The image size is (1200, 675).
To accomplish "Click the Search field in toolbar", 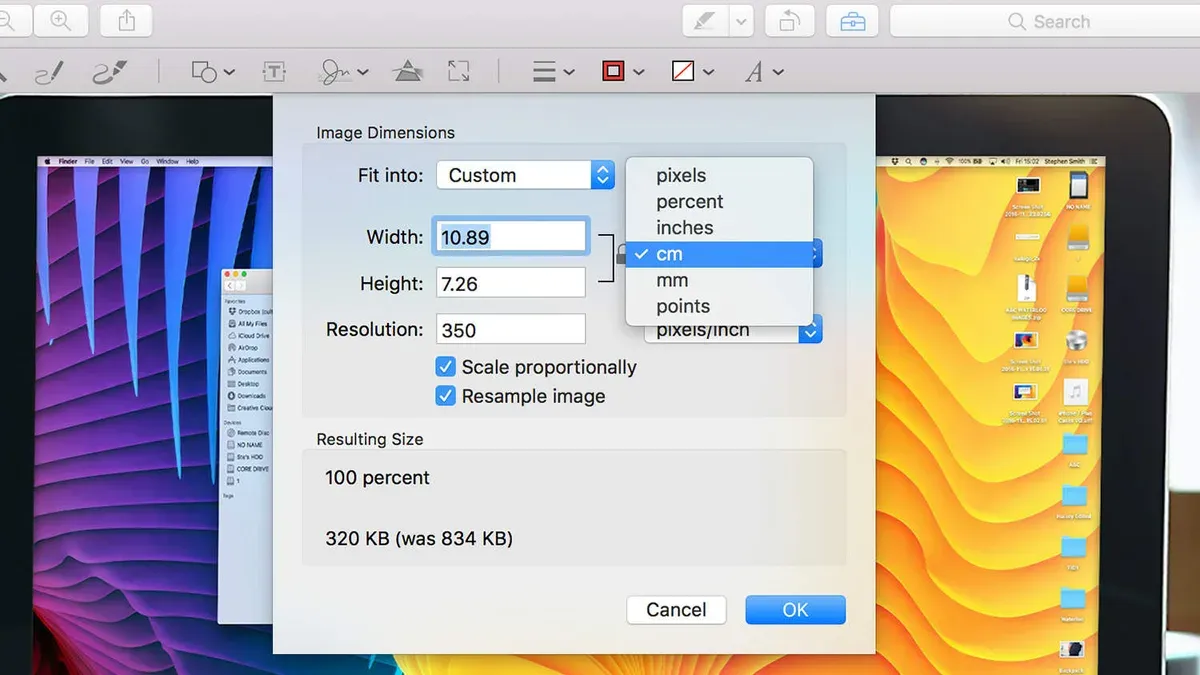I will 1045,21.
